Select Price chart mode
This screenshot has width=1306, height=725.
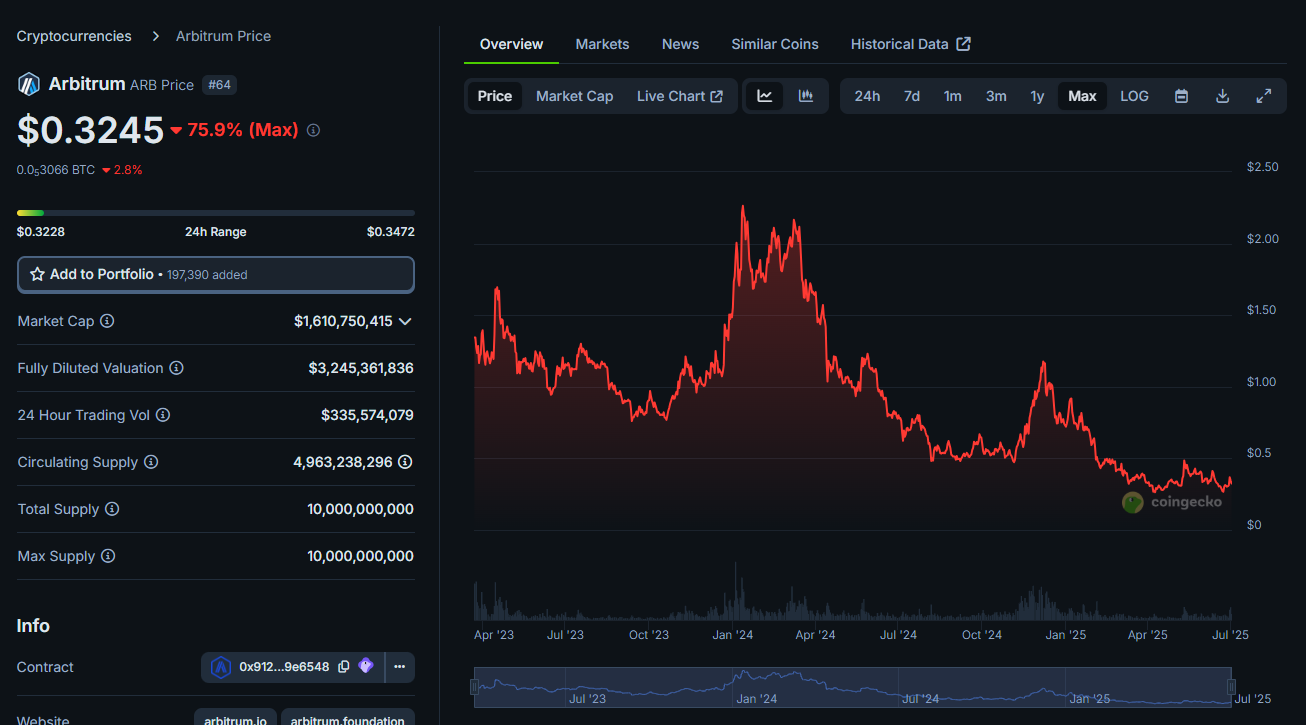495,96
